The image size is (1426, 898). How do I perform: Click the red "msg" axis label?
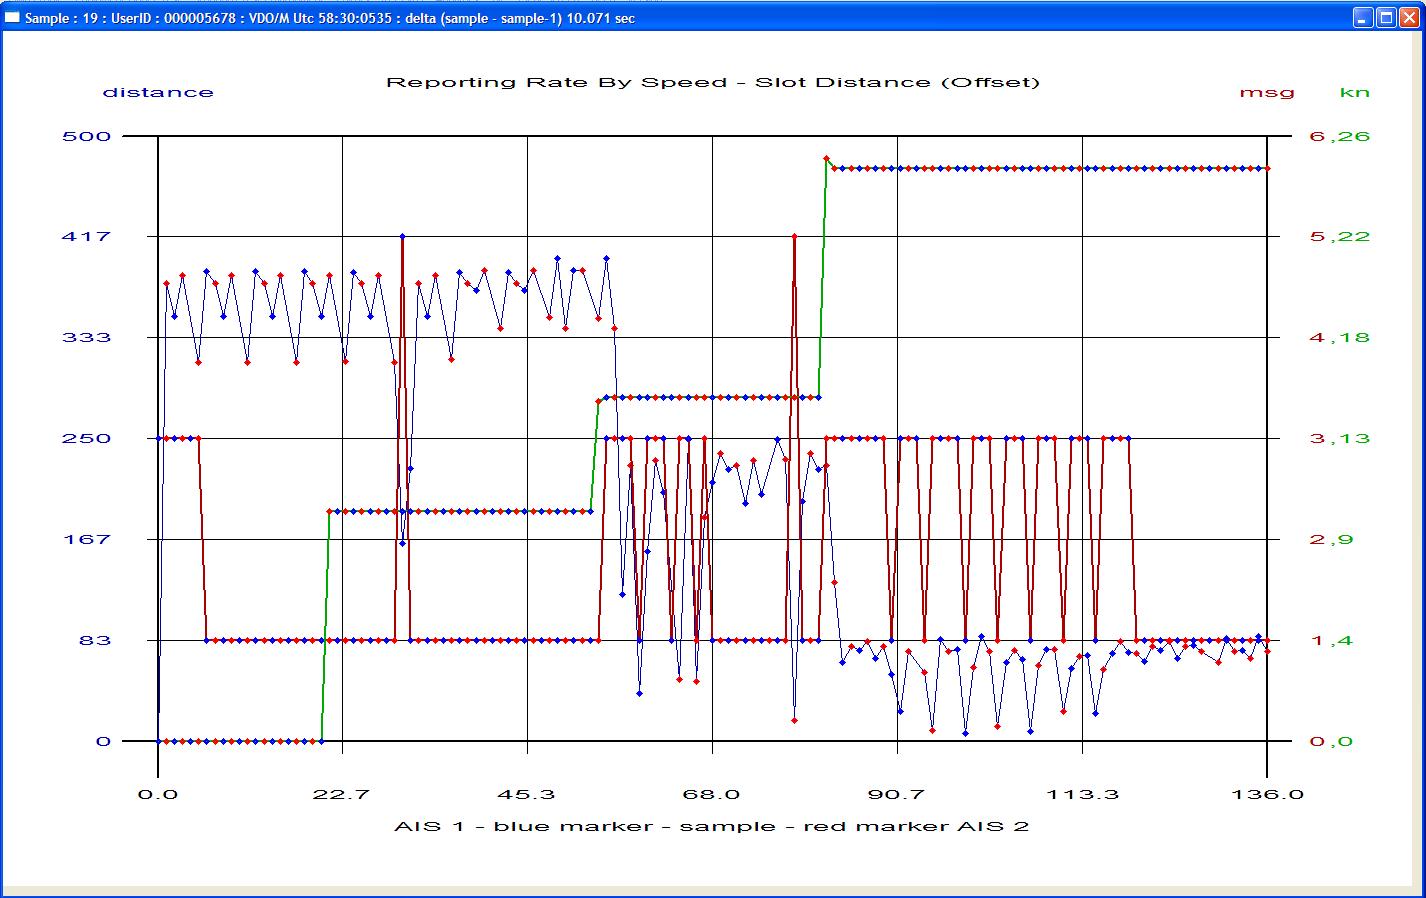(1266, 92)
